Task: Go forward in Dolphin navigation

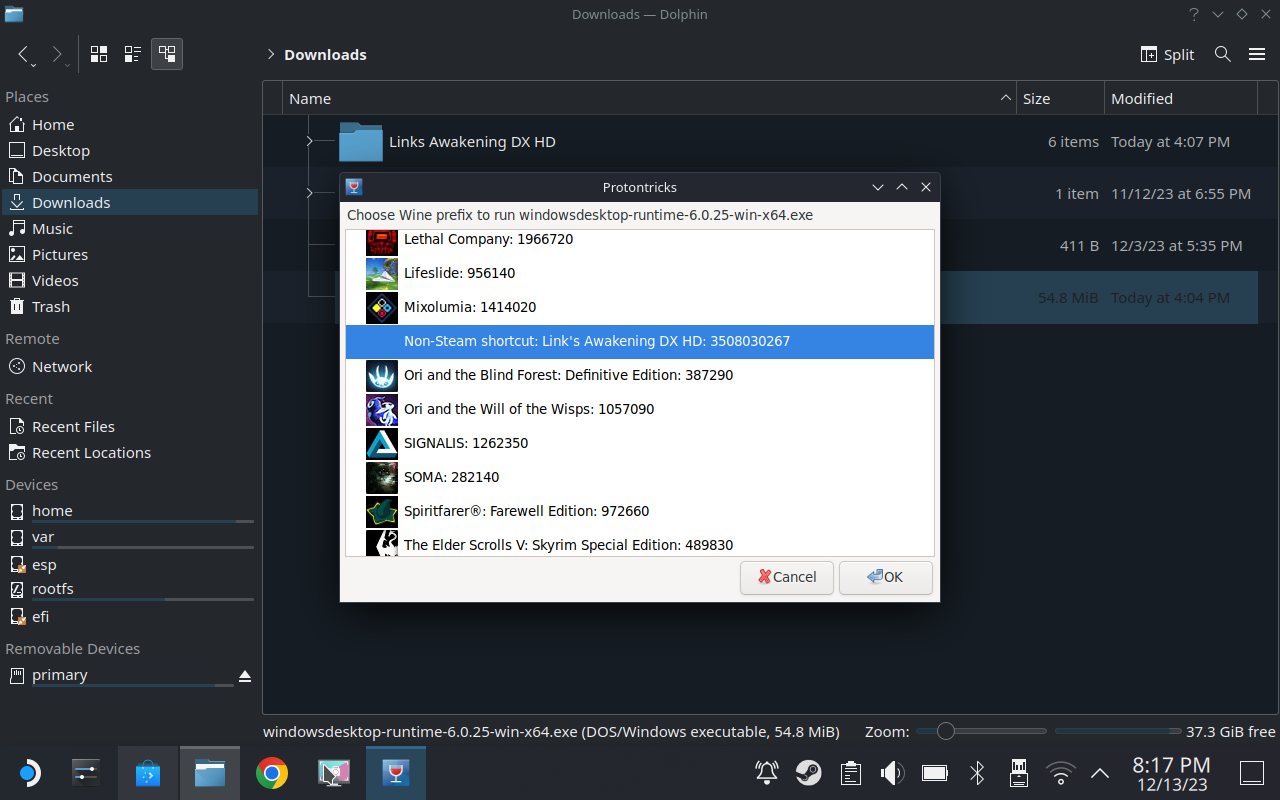Action: click(x=57, y=54)
